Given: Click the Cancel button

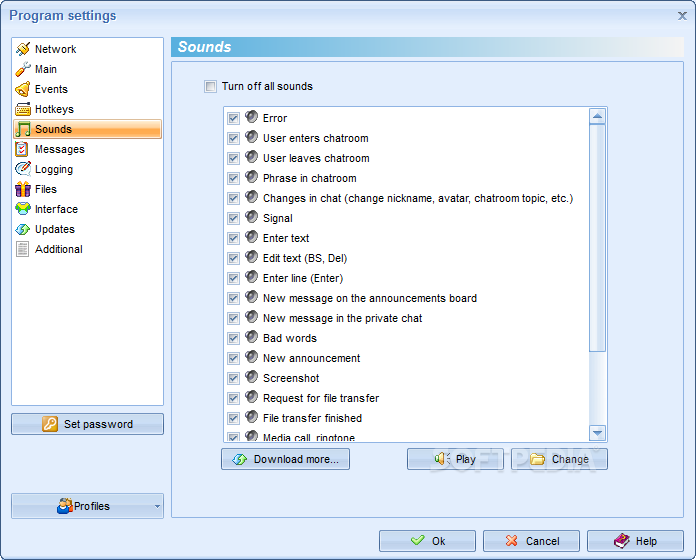Looking at the screenshot, I should (x=531, y=541).
